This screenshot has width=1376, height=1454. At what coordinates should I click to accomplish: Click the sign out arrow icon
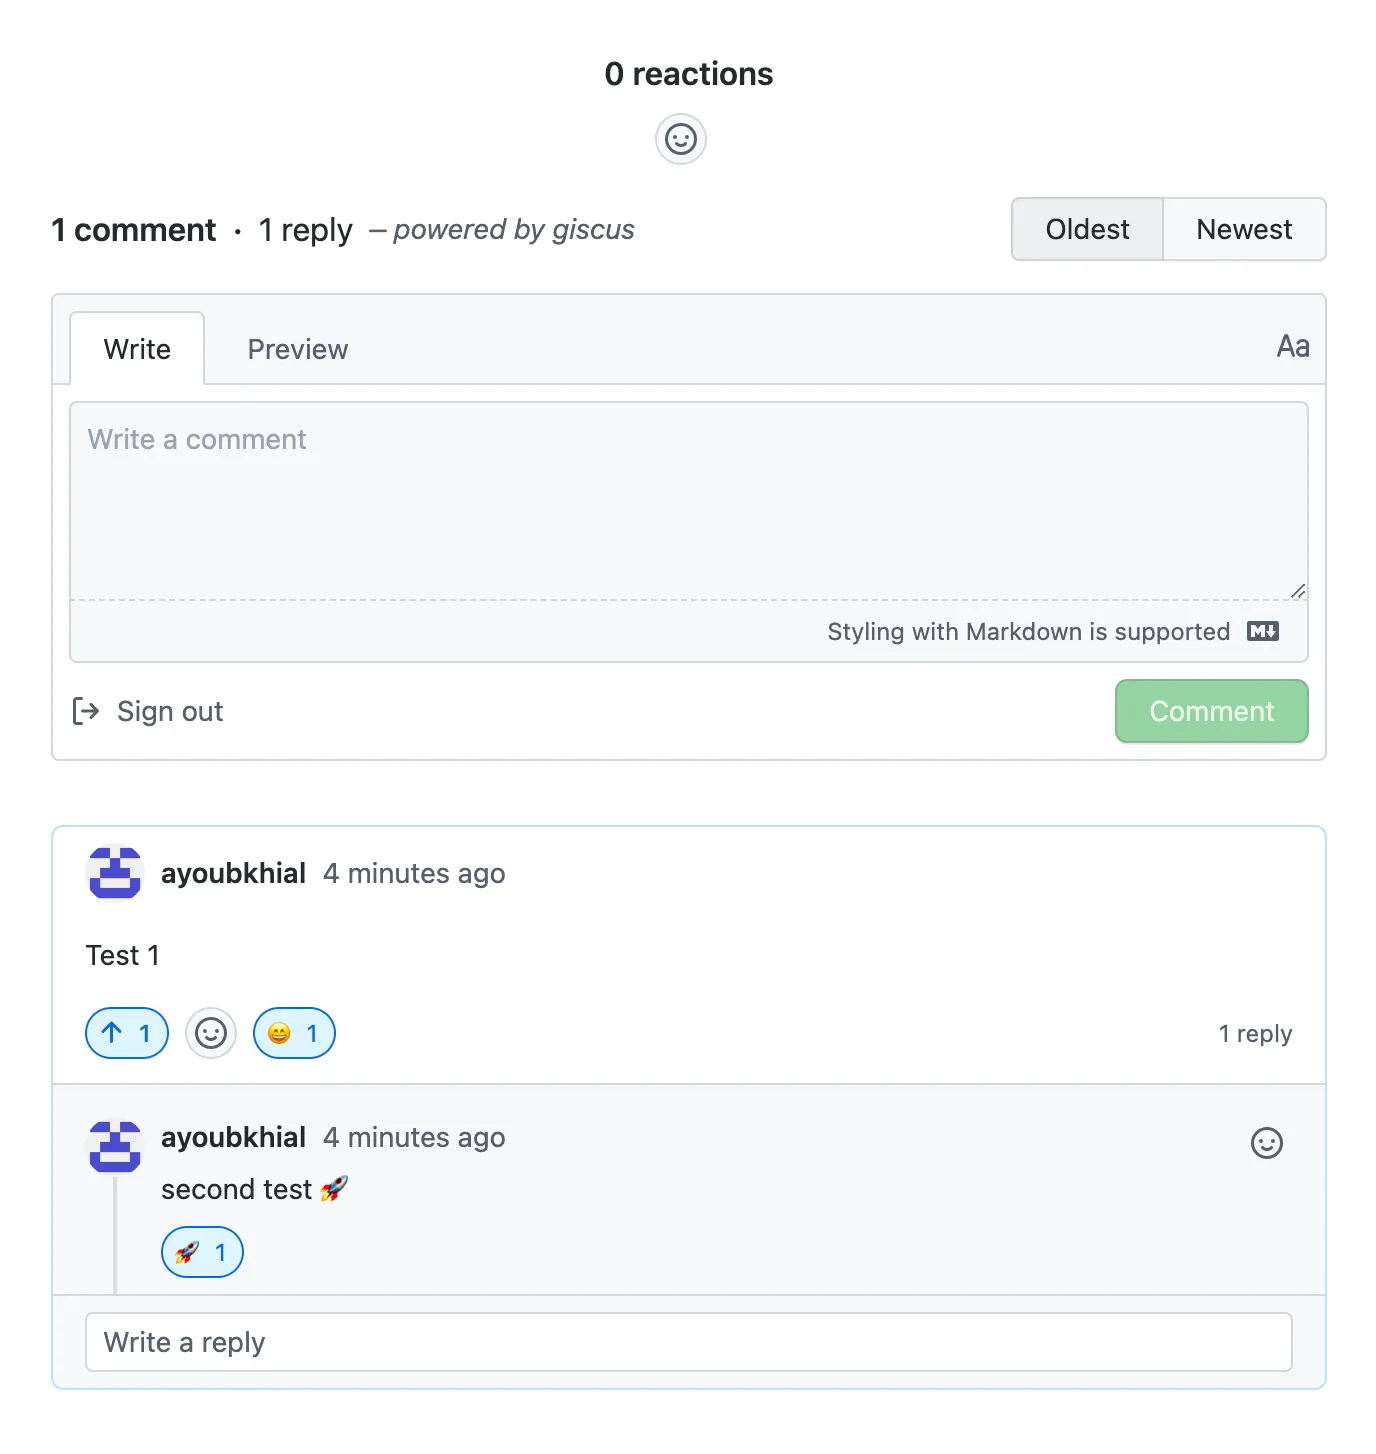(x=86, y=711)
